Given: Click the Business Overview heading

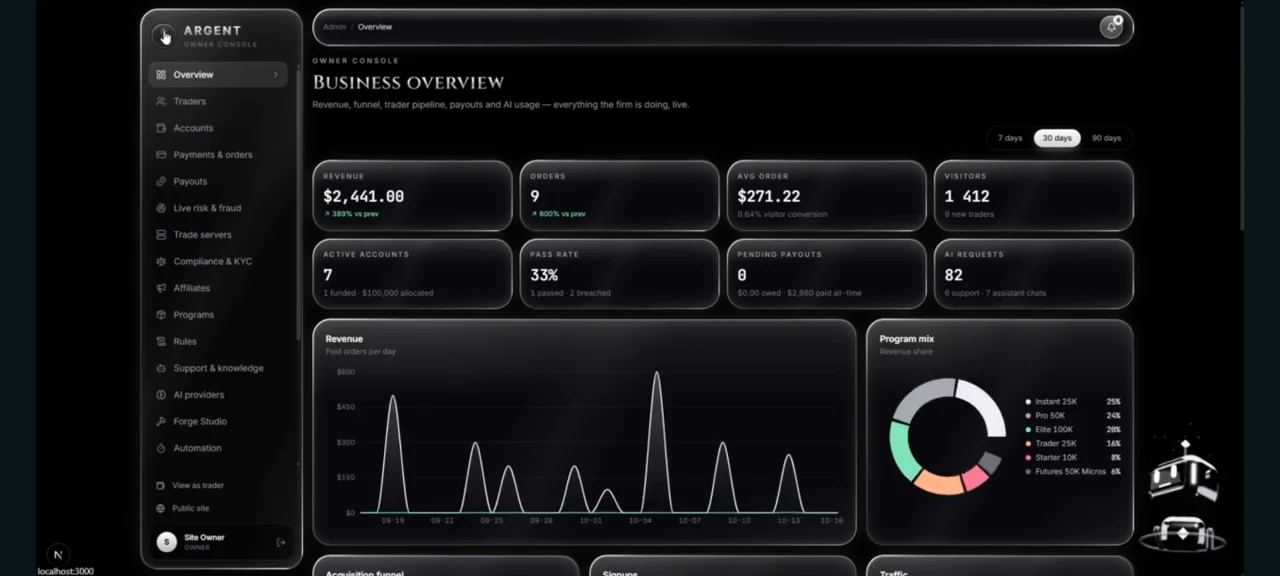Looking at the screenshot, I should 408,83.
